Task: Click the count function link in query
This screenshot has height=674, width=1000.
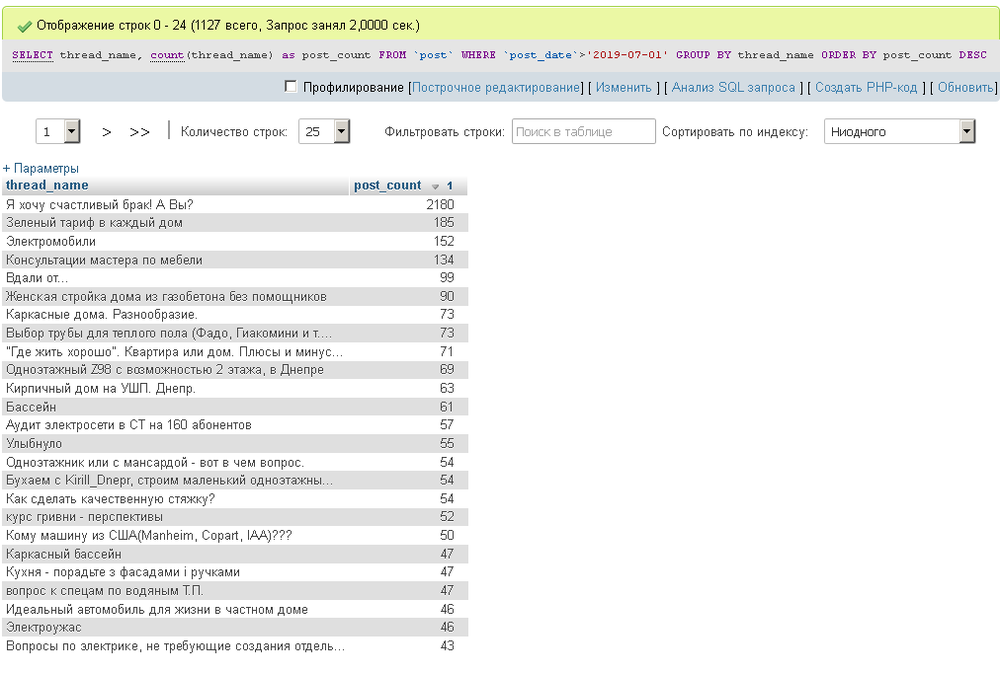Action: point(168,55)
